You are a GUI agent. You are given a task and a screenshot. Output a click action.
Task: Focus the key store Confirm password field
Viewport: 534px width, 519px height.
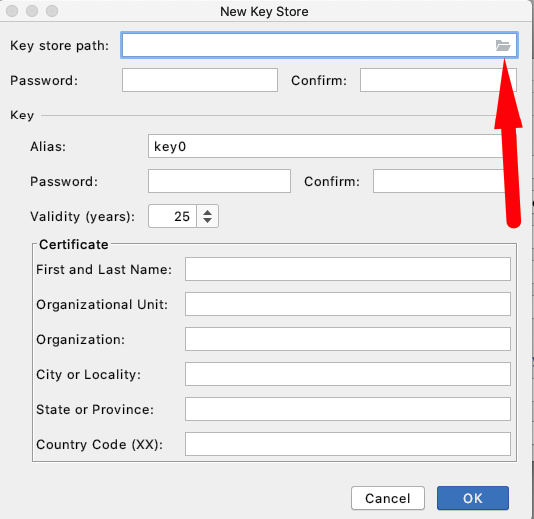coord(438,80)
